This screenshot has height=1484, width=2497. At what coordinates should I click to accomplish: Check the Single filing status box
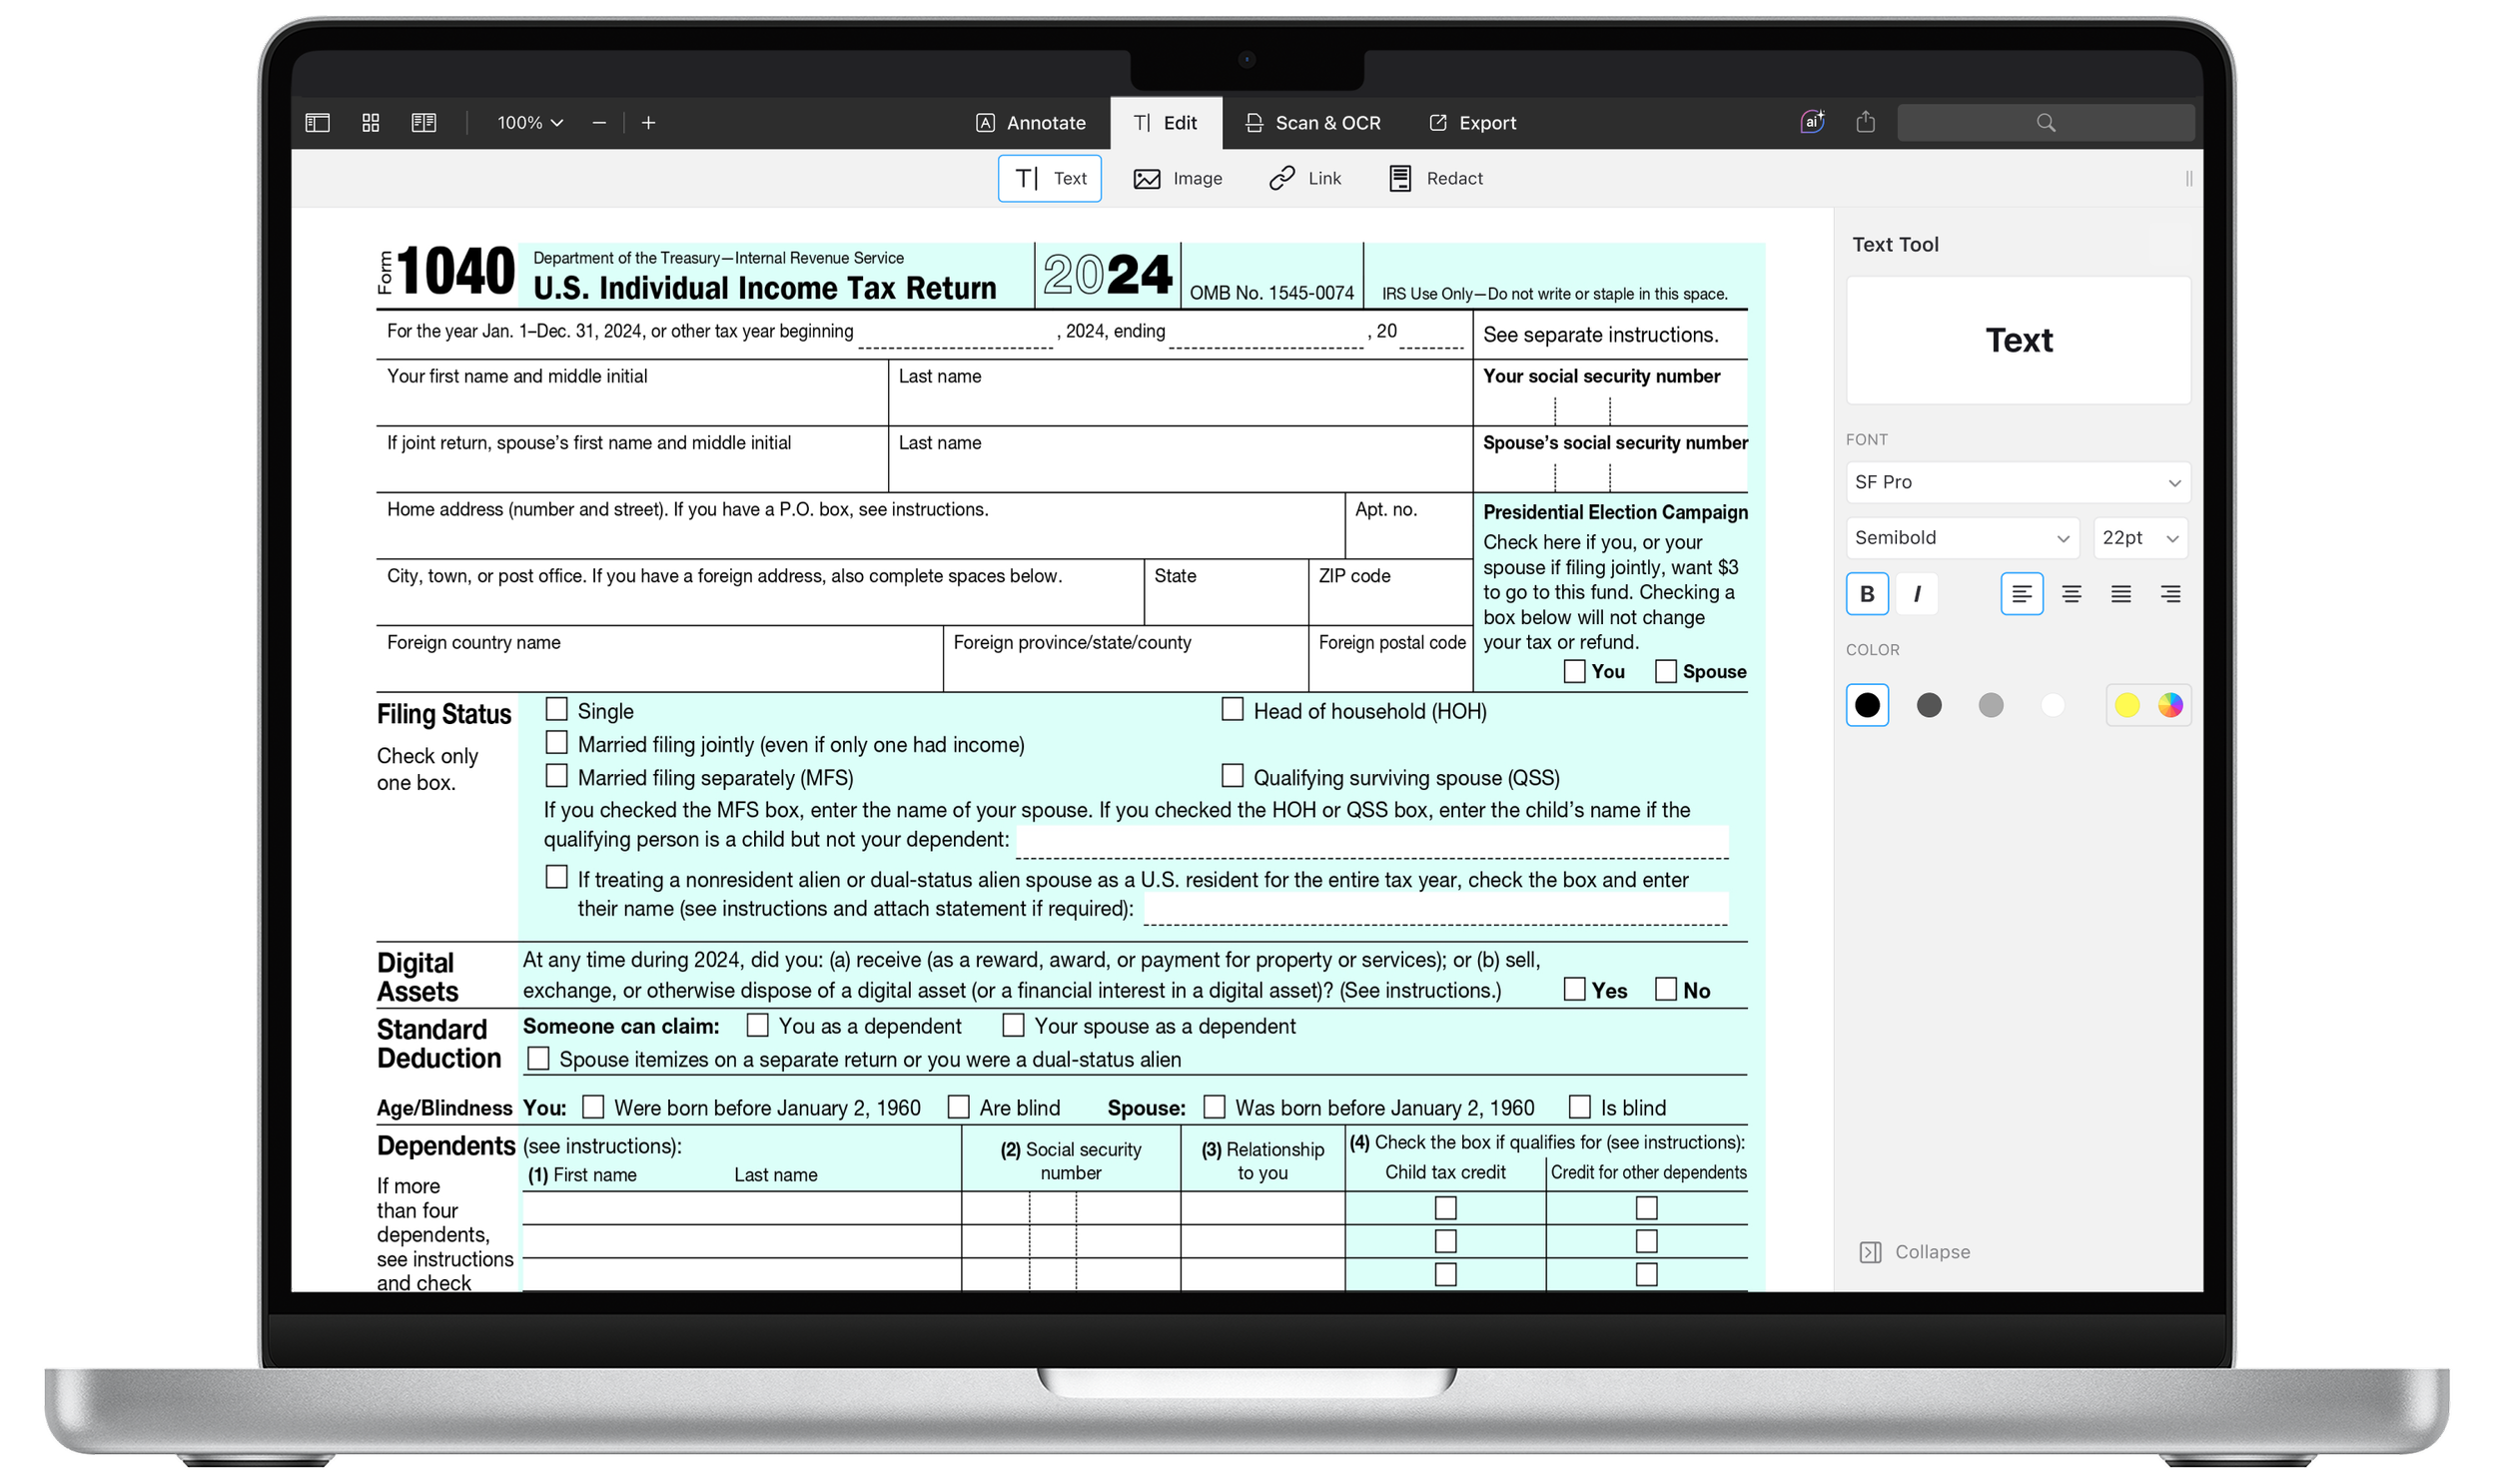[557, 710]
